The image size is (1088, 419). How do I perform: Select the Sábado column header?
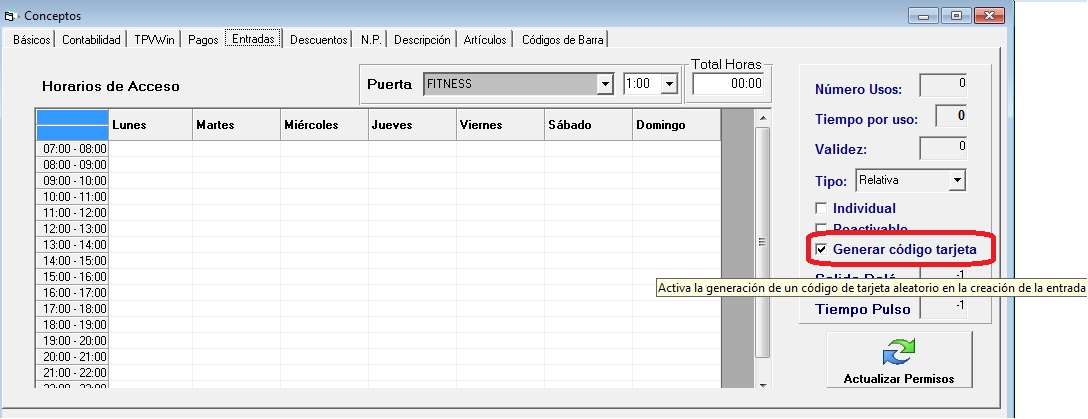coord(588,125)
